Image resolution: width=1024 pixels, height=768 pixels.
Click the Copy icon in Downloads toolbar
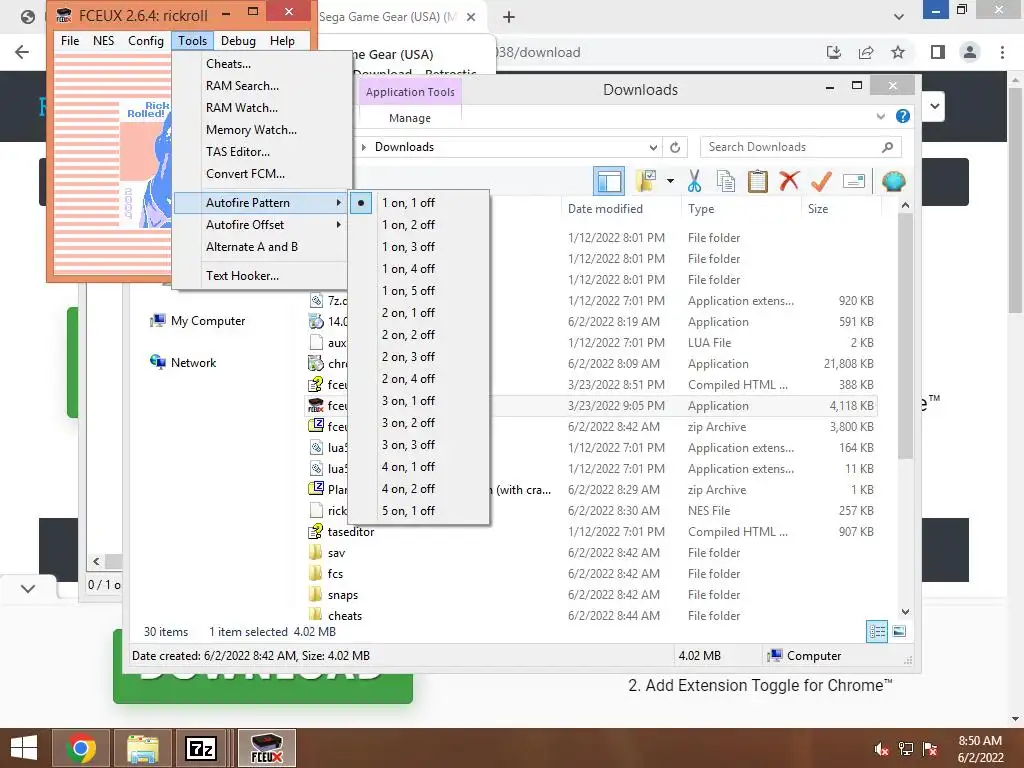pyautogui.click(x=726, y=181)
